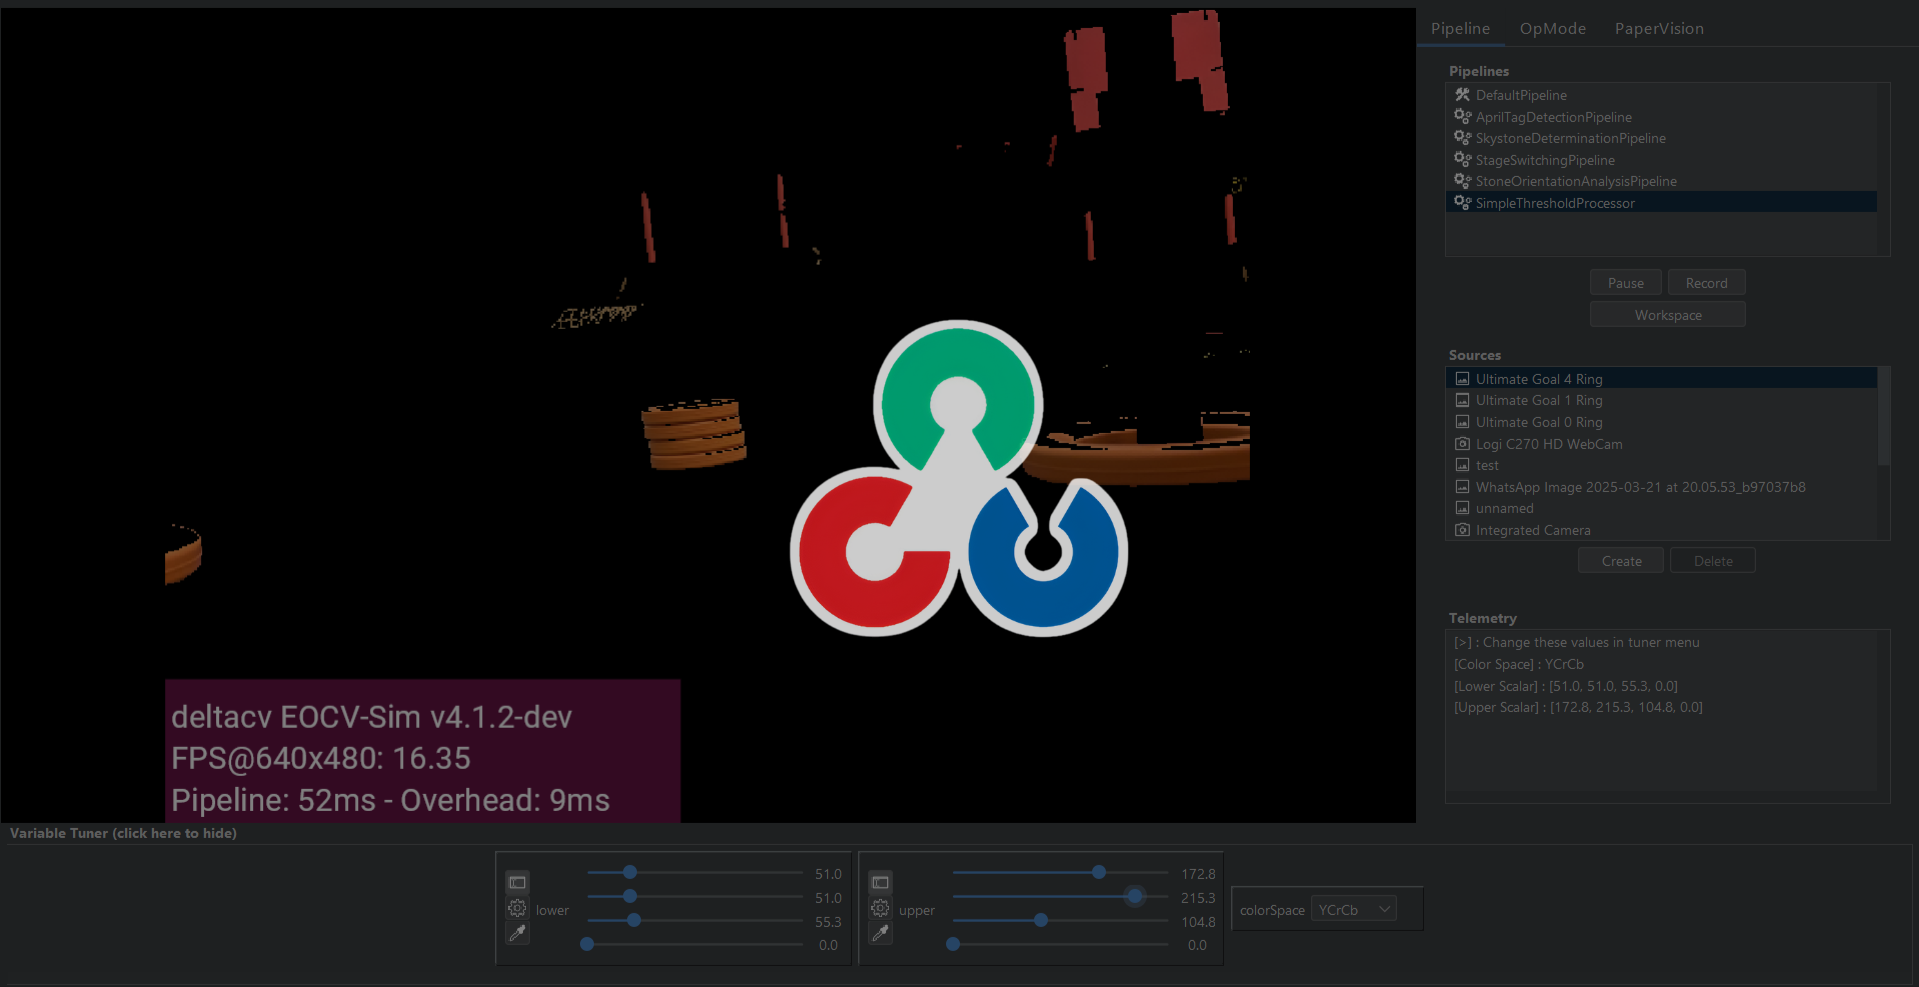
Task: Click the upper slider at 104.8
Action: (1060, 921)
